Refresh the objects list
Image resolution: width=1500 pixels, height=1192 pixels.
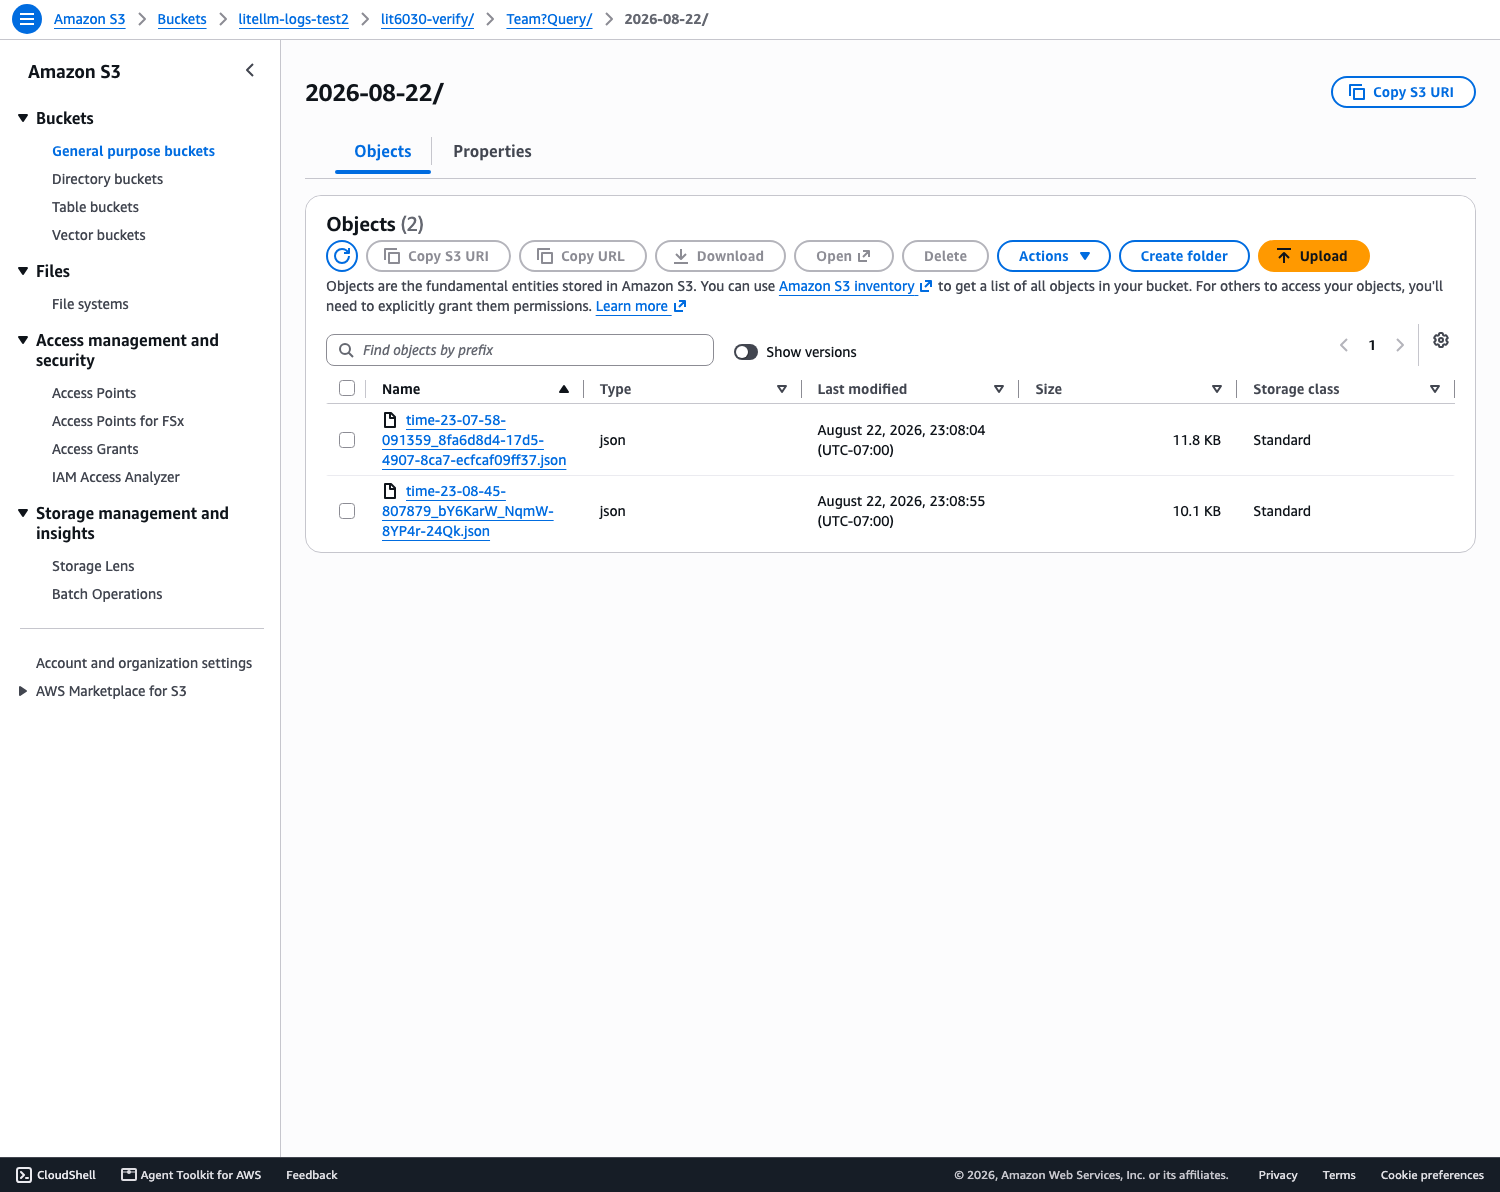[x=342, y=256]
